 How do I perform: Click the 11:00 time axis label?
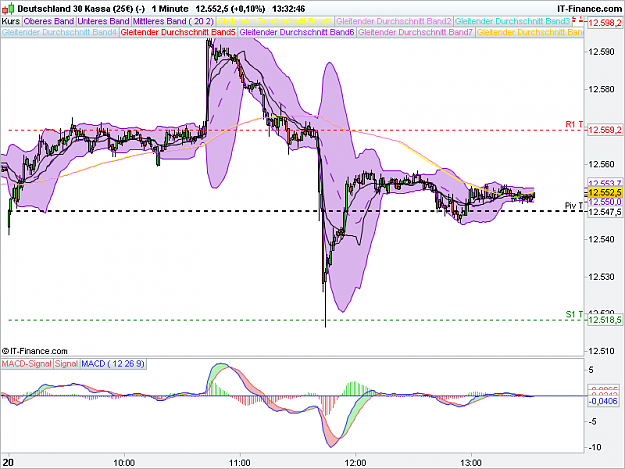coord(240,463)
